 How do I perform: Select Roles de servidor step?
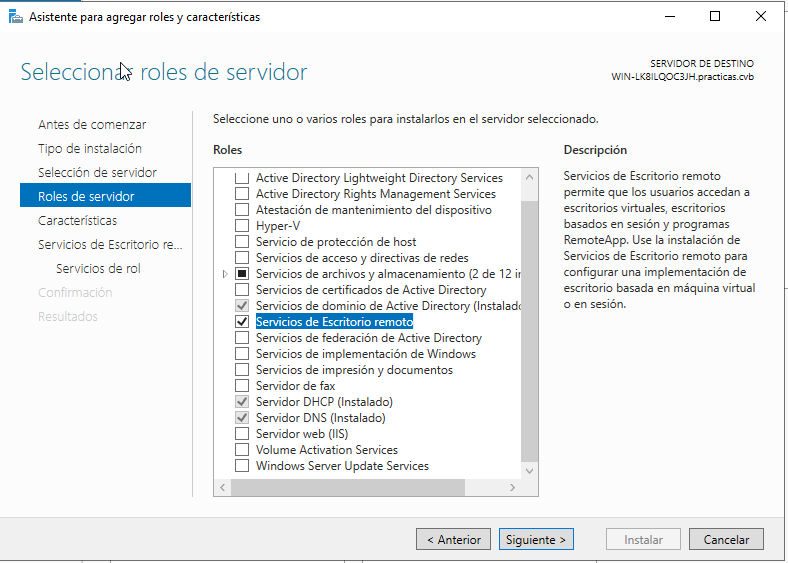click(x=106, y=195)
